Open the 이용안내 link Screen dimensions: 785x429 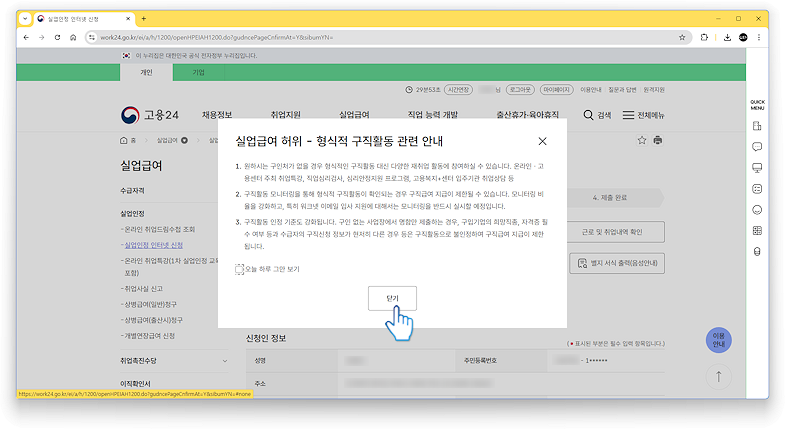tap(591, 90)
